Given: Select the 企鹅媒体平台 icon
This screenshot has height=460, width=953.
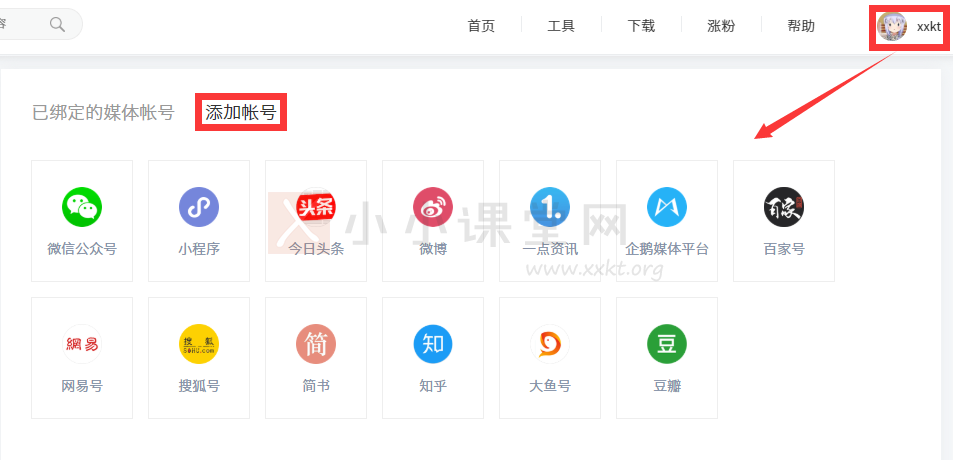Looking at the screenshot, I should (667, 207).
